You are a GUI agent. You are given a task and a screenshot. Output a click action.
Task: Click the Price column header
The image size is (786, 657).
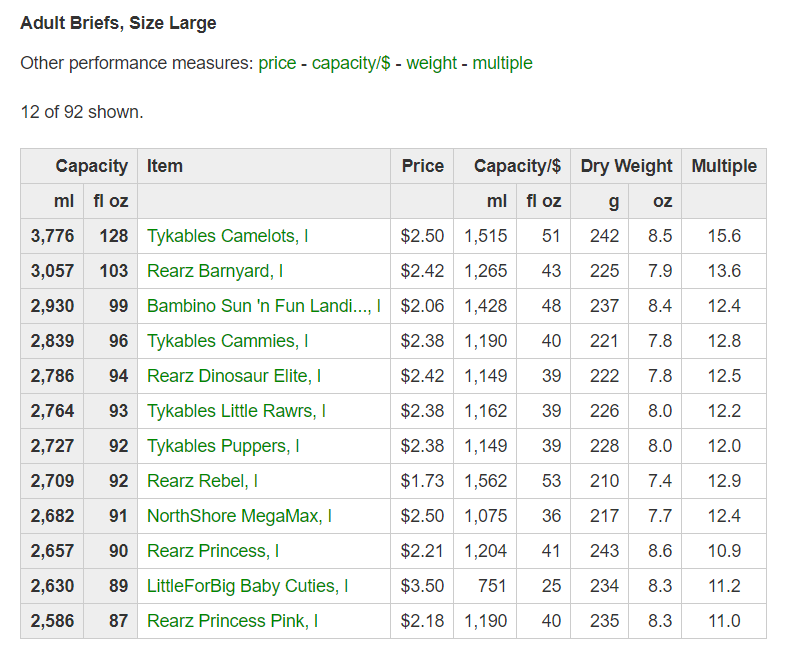point(422,166)
